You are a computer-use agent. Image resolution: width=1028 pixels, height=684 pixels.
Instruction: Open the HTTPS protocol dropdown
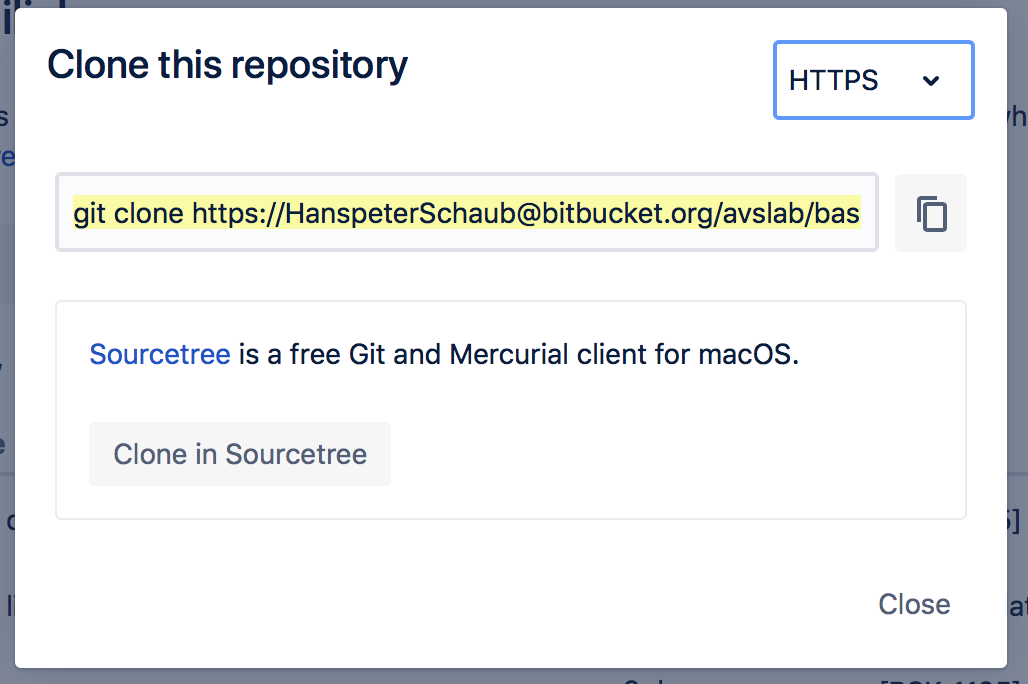873,80
